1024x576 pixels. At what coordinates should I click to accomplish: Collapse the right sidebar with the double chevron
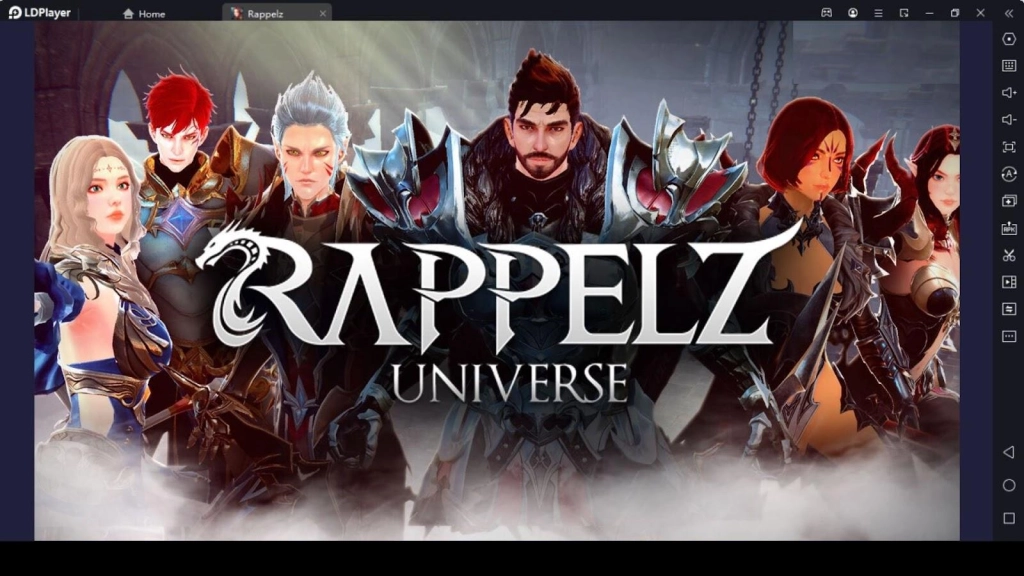click(x=1008, y=13)
